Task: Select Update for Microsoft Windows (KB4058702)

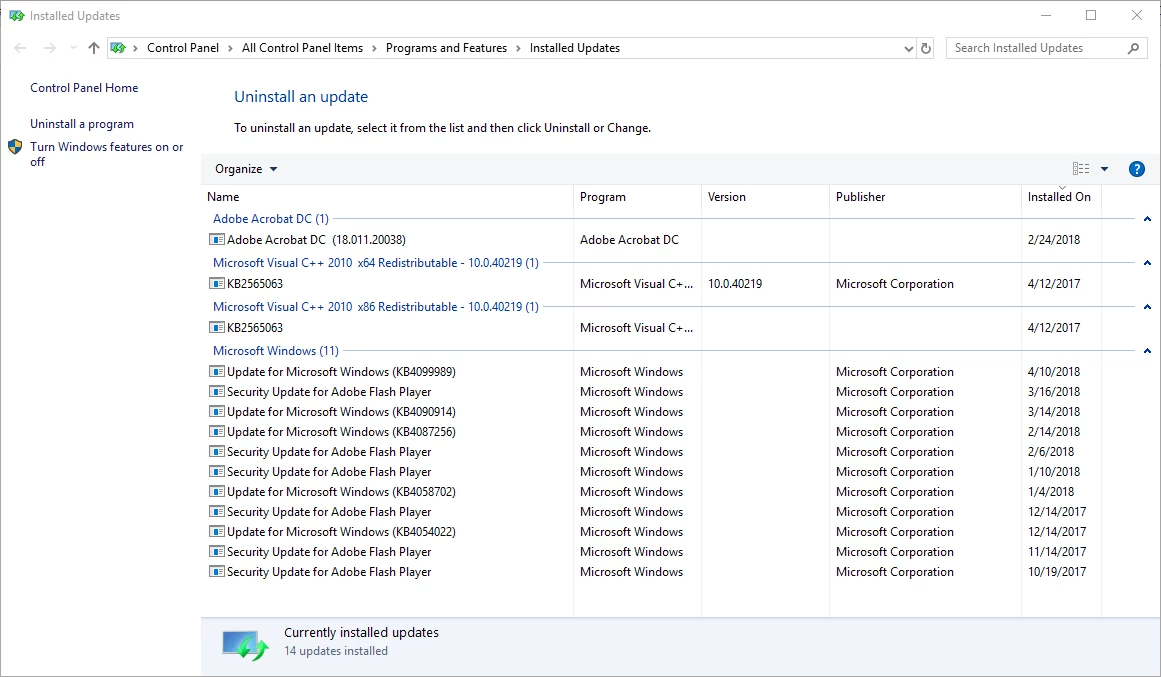Action: pyautogui.click(x=341, y=492)
